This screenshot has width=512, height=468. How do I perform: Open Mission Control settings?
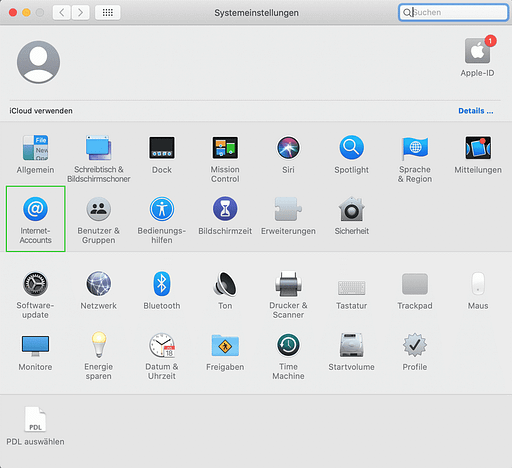pos(225,159)
